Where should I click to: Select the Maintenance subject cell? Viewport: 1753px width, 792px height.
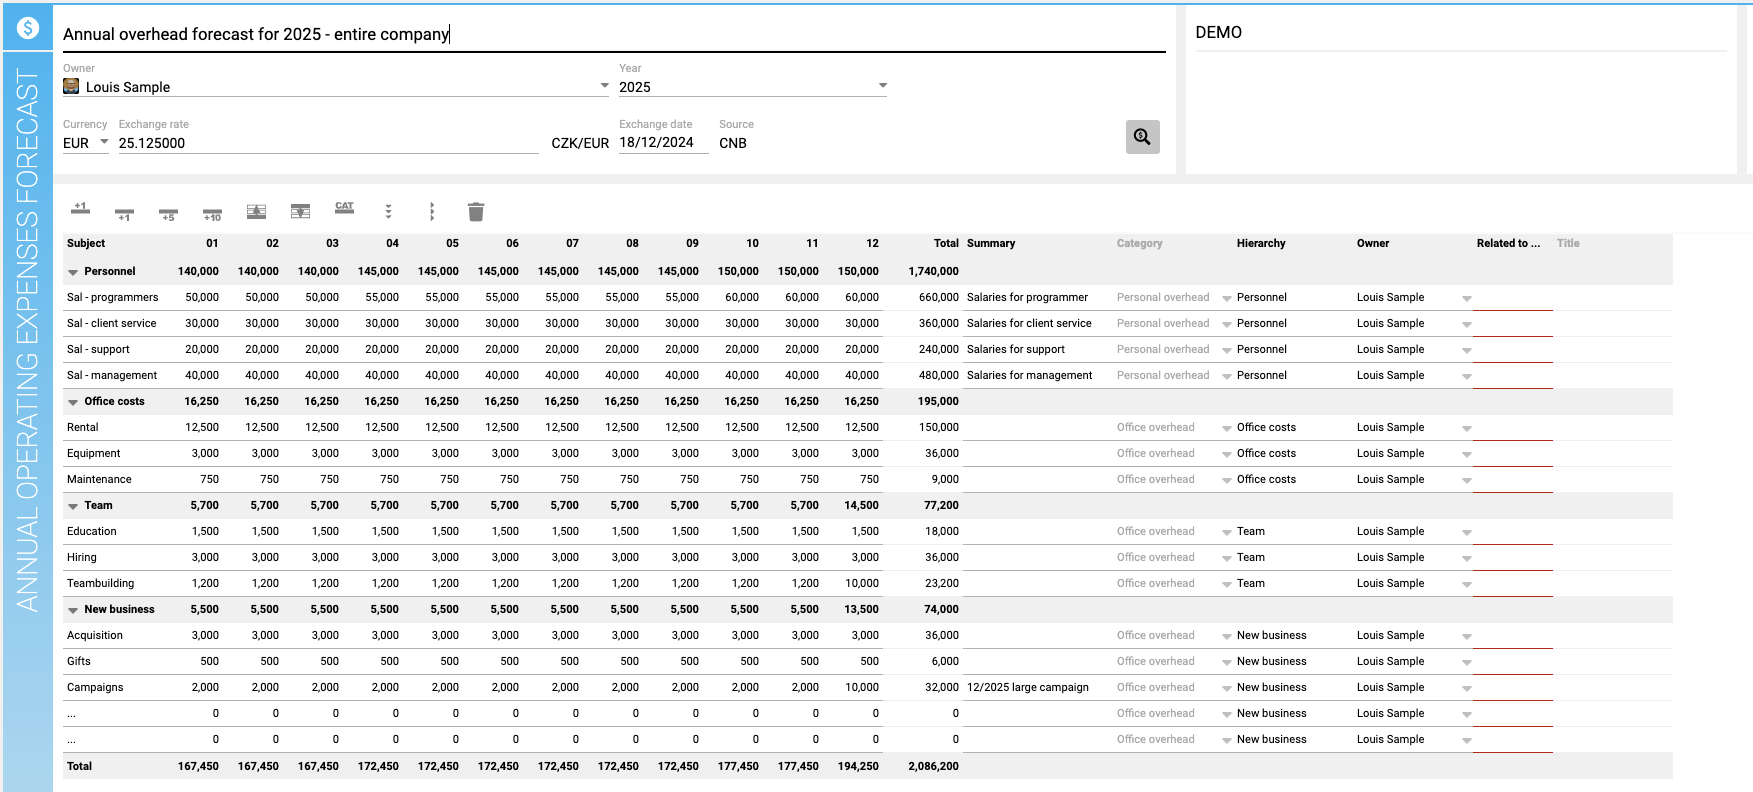tap(99, 479)
